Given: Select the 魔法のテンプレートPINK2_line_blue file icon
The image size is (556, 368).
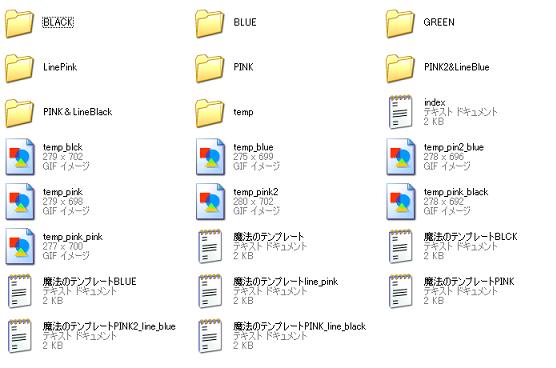Looking at the screenshot, I should [x=20, y=336].
